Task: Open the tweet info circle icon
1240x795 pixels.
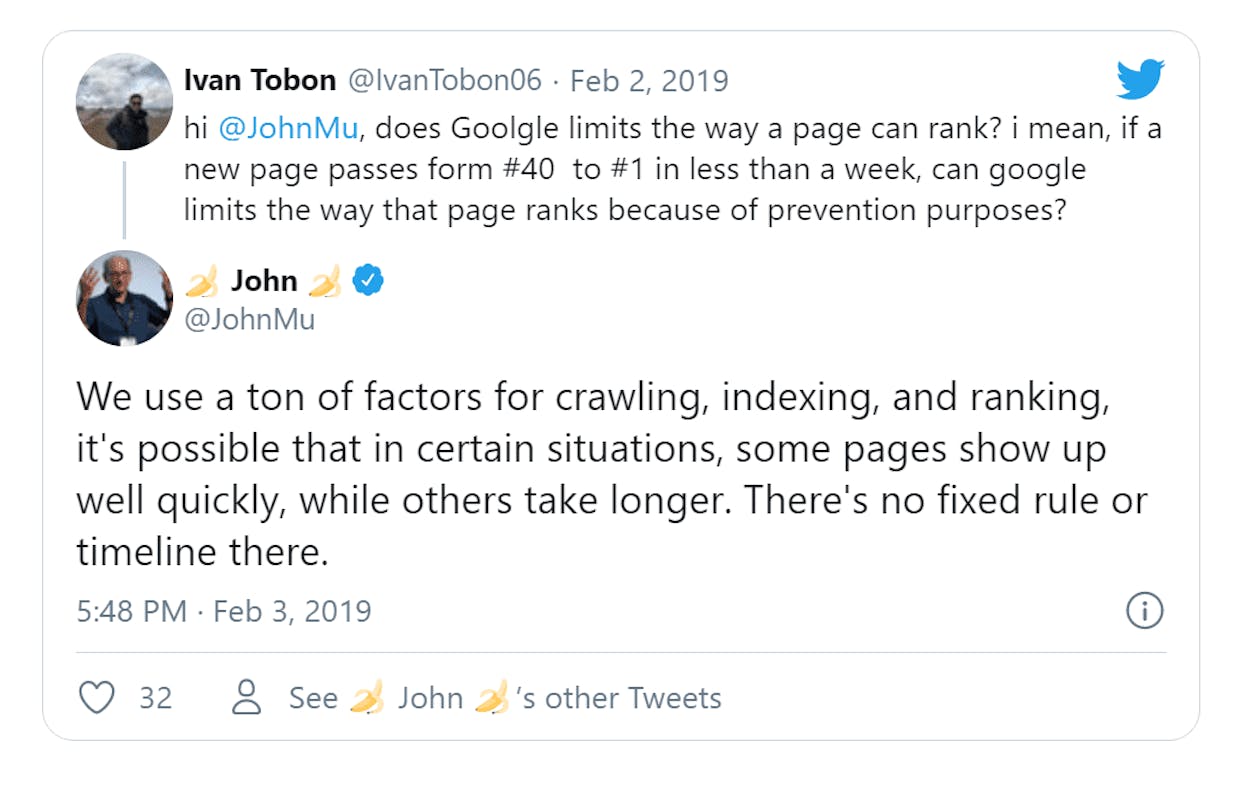Action: [x=1144, y=610]
